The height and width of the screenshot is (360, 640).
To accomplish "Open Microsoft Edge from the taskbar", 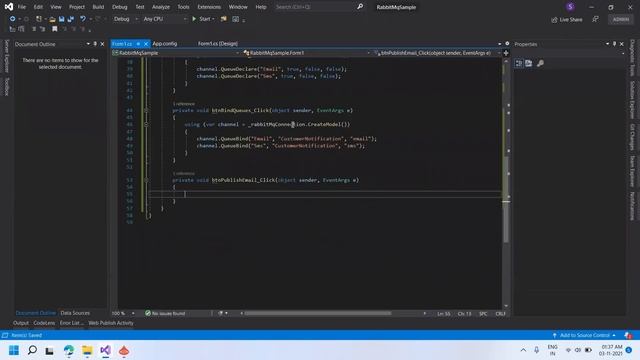I will click(x=69, y=350).
